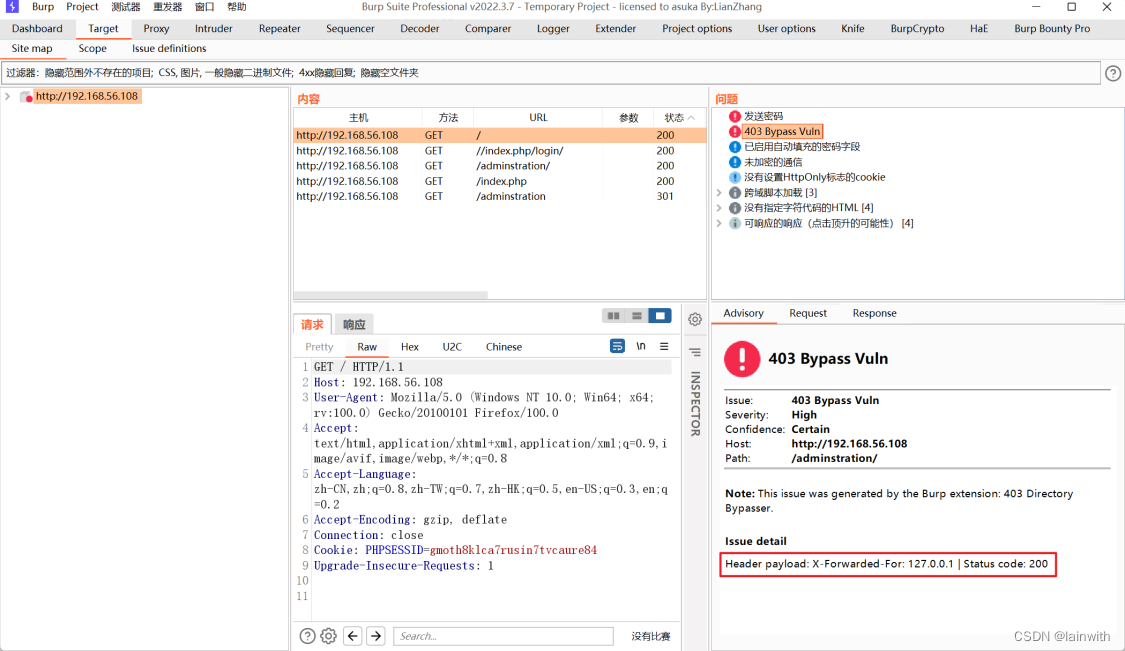Toggle message word-wrap blue icon

pyautogui.click(x=617, y=346)
